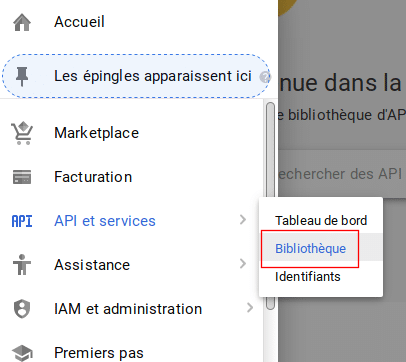The image size is (406, 362).
Task: Open the Marketplace menu entry
Action: tap(97, 133)
